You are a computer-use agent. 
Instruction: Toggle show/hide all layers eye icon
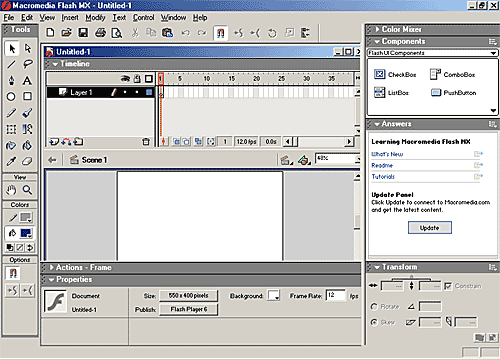click(x=125, y=79)
